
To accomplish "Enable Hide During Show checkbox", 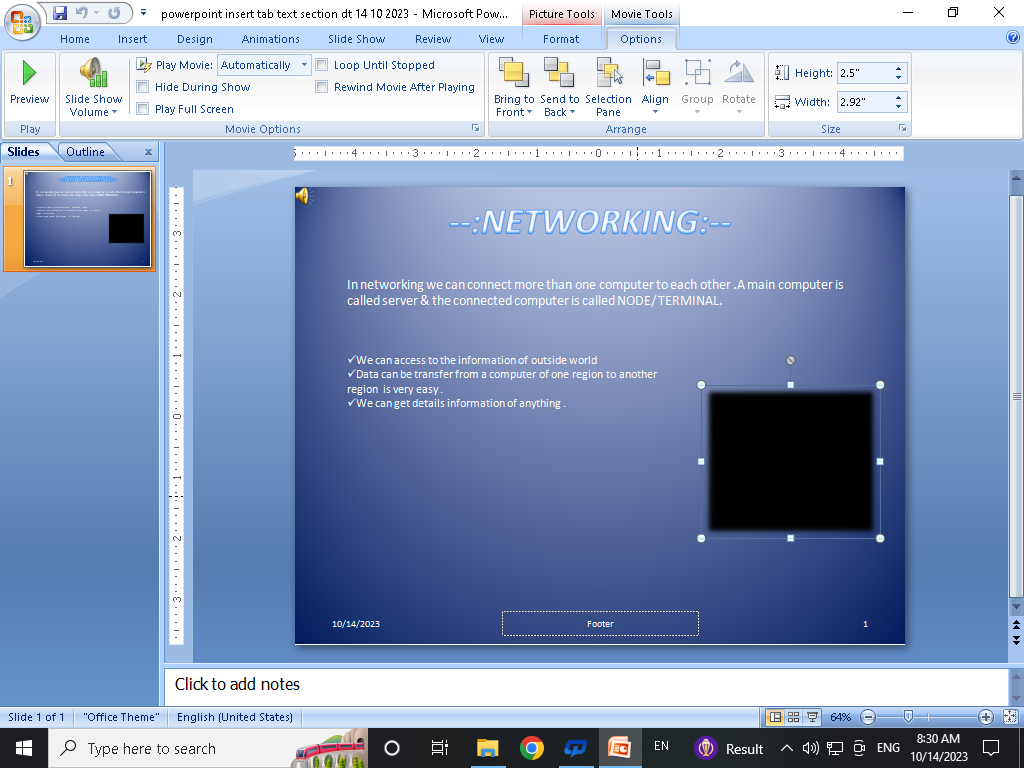I will click(x=143, y=87).
